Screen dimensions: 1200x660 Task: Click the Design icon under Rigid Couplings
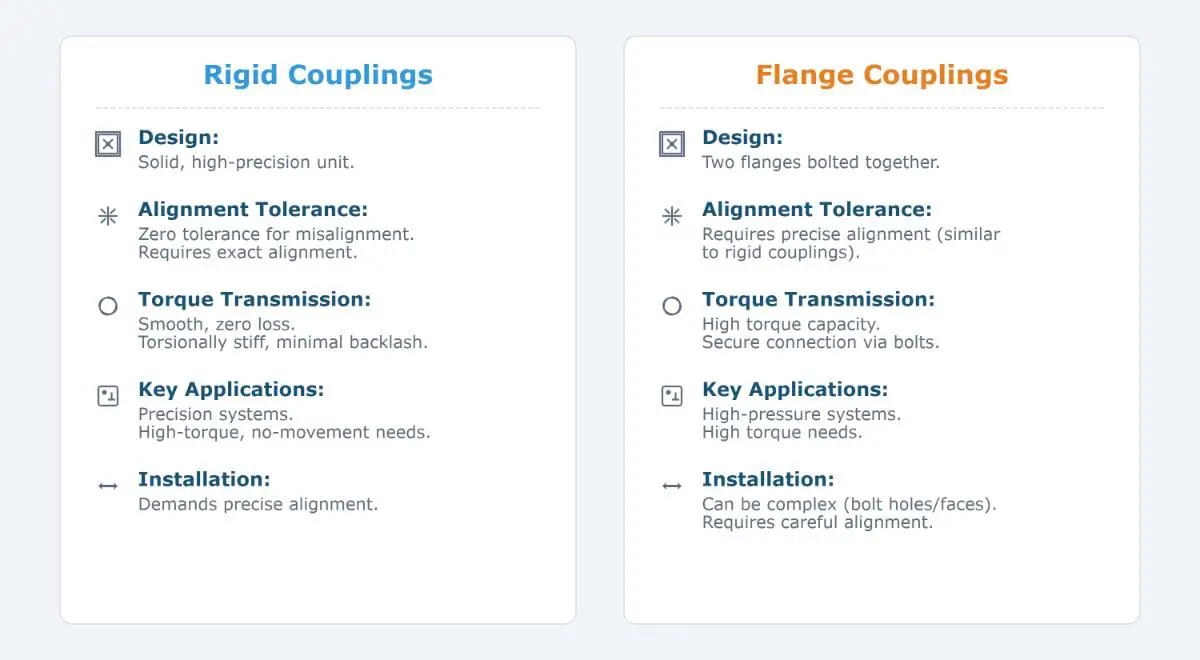tap(108, 144)
